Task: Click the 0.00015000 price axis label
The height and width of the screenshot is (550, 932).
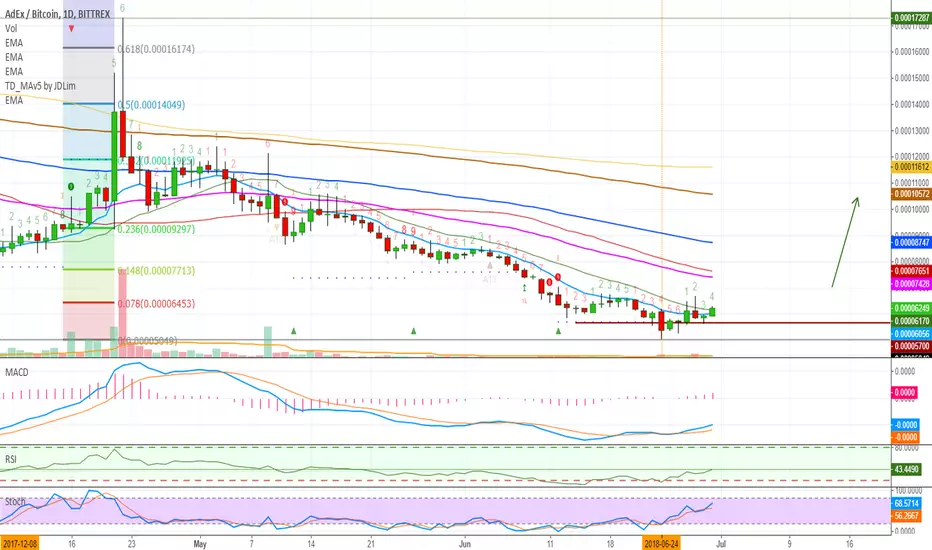Action: point(912,78)
